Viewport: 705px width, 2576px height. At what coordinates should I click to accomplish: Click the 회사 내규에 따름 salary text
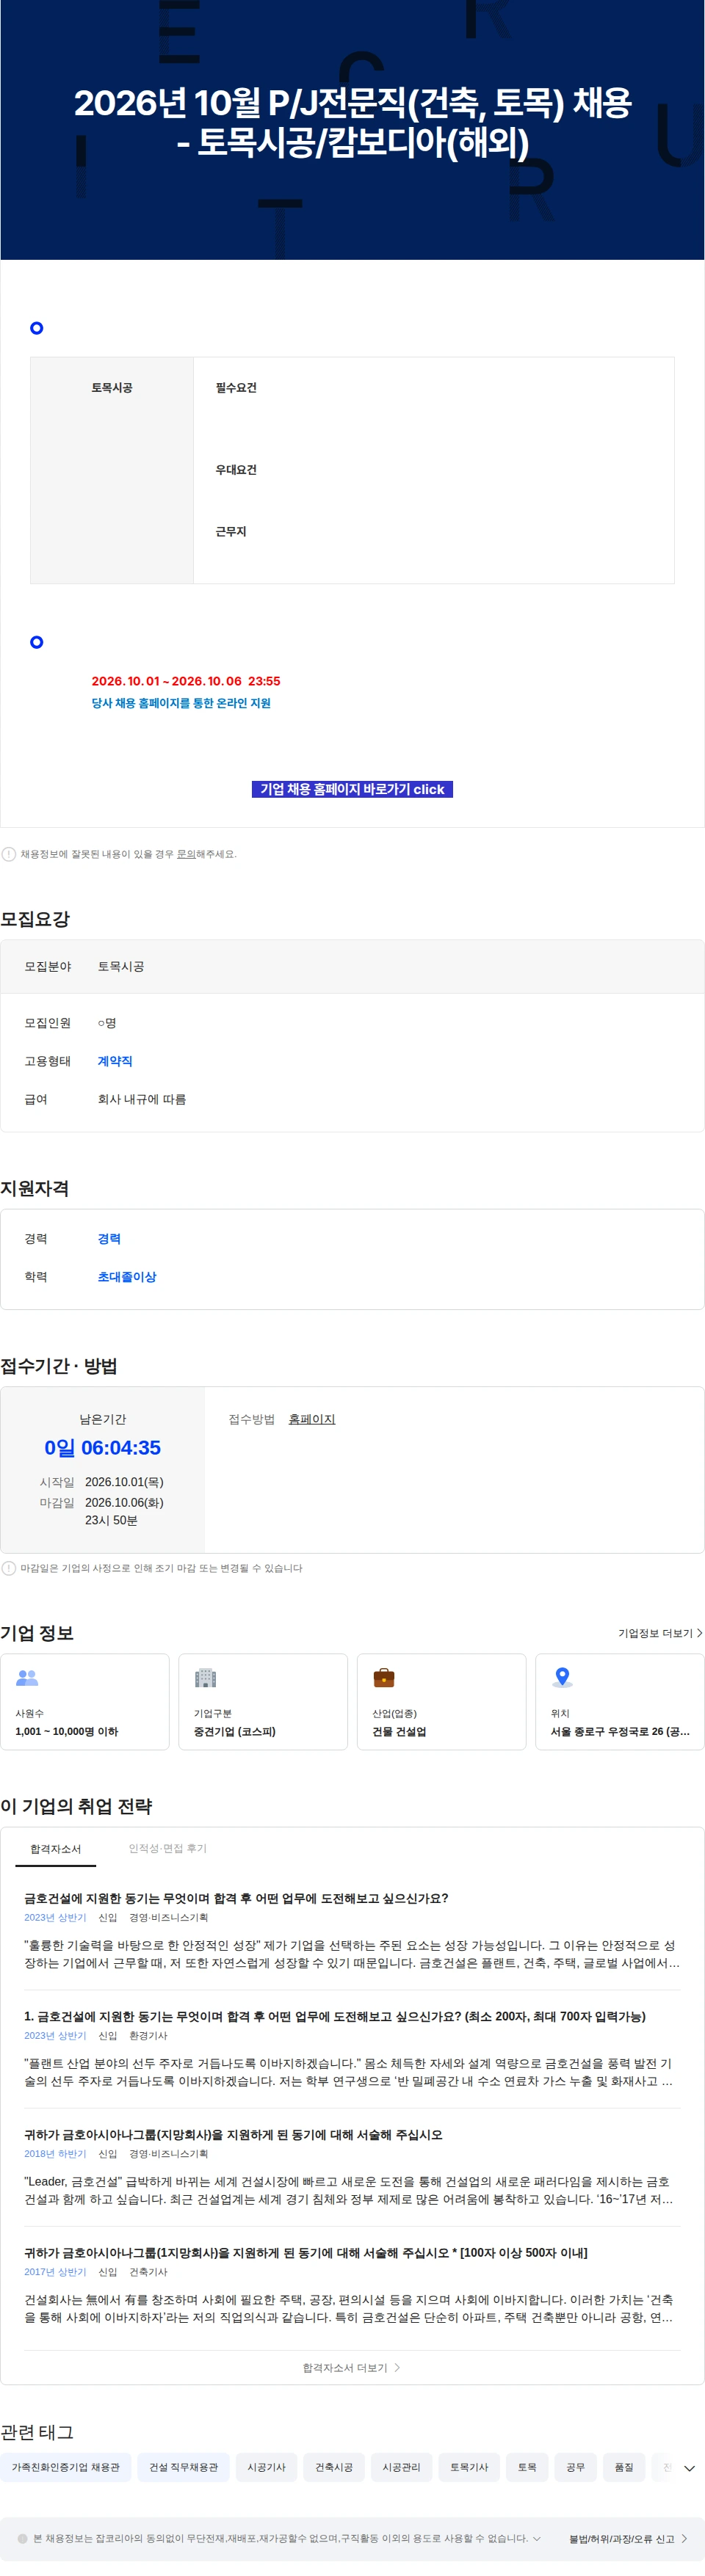pos(141,1099)
